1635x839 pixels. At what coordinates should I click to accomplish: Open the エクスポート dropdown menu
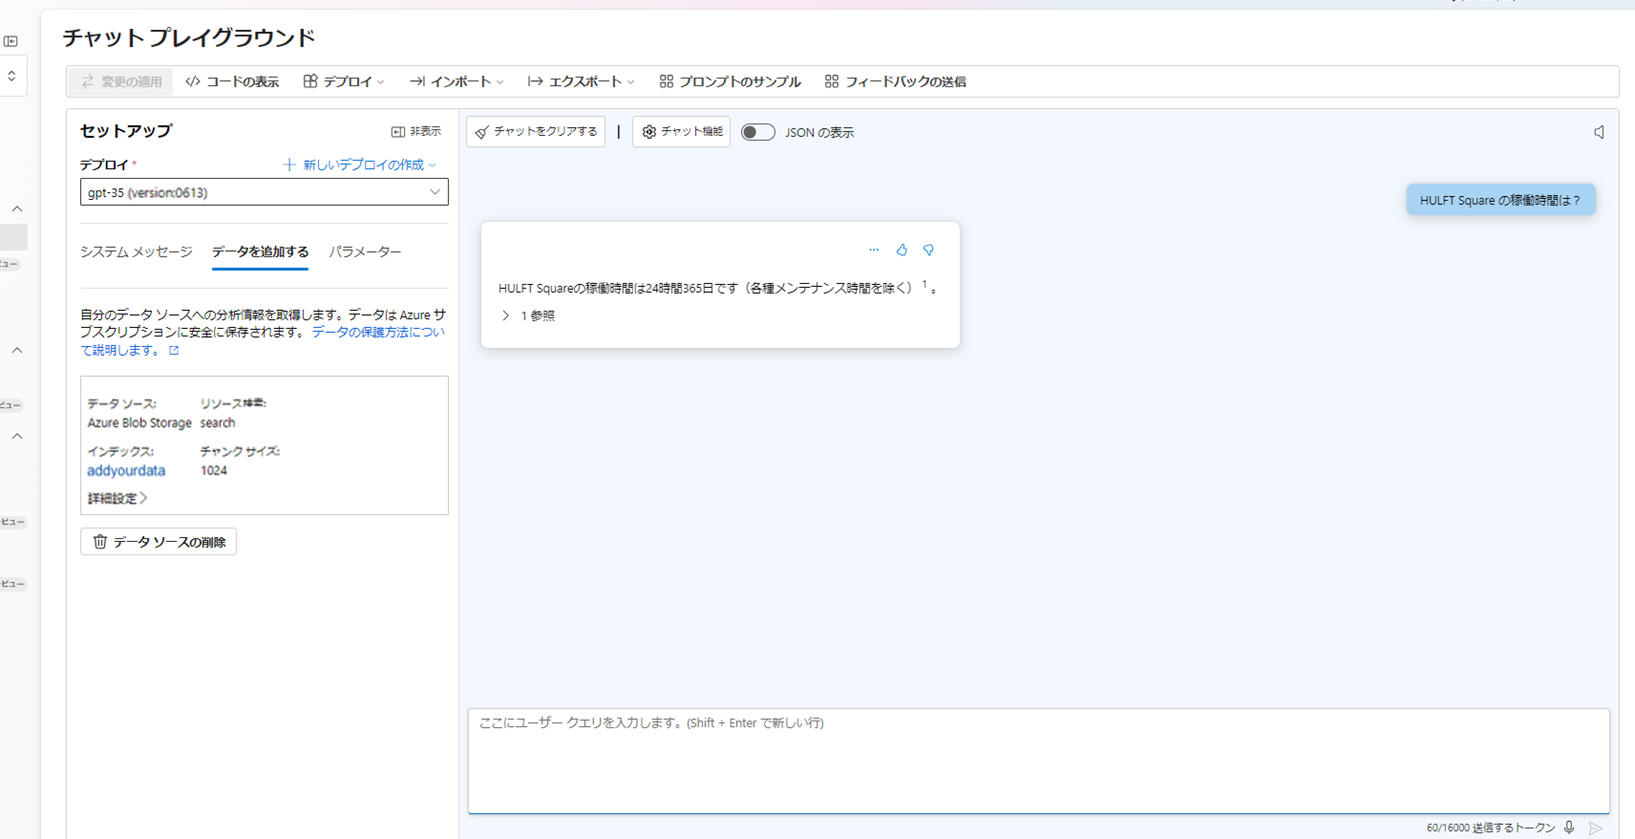pyautogui.click(x=581, y=82)
